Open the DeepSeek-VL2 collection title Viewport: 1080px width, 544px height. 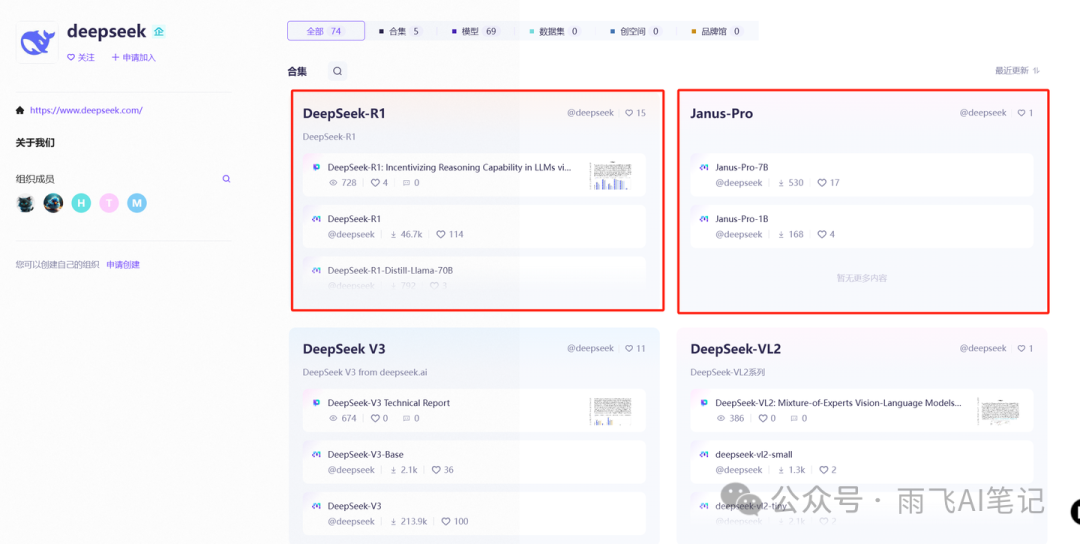pos(736,349)
